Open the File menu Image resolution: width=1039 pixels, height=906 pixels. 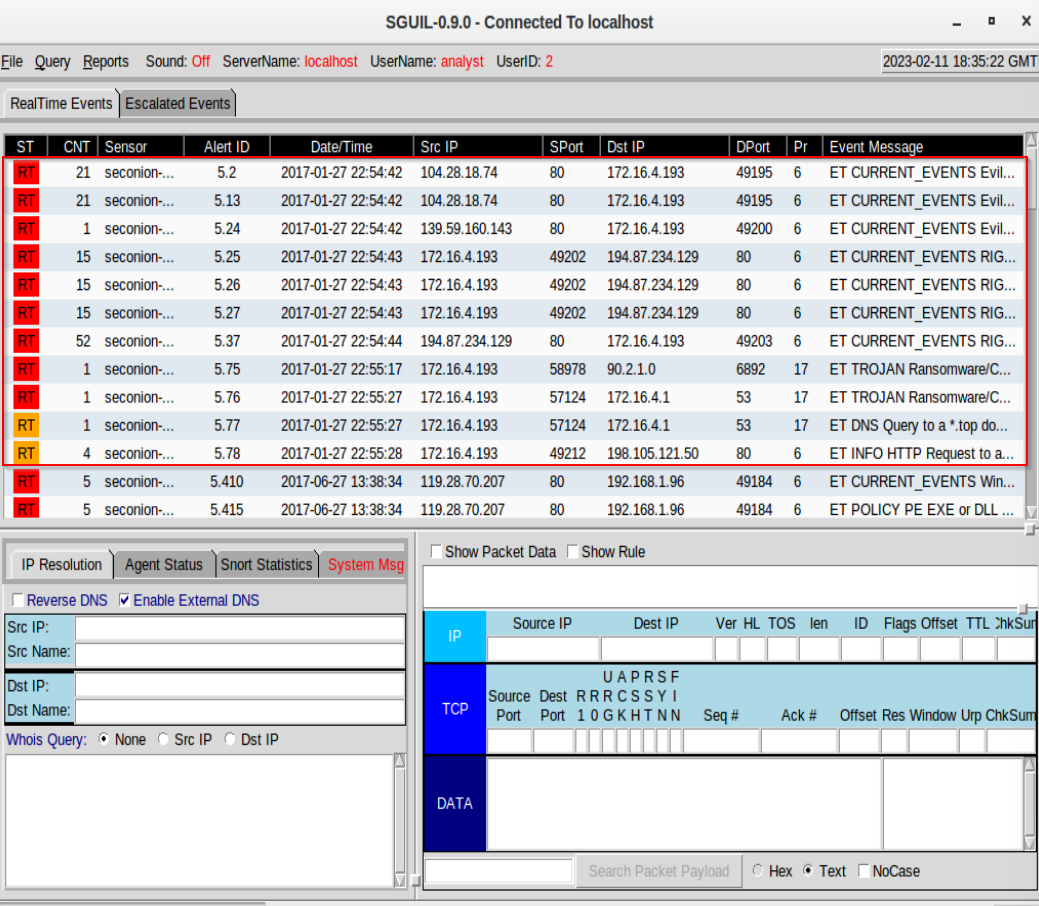[x=12, y=61]
